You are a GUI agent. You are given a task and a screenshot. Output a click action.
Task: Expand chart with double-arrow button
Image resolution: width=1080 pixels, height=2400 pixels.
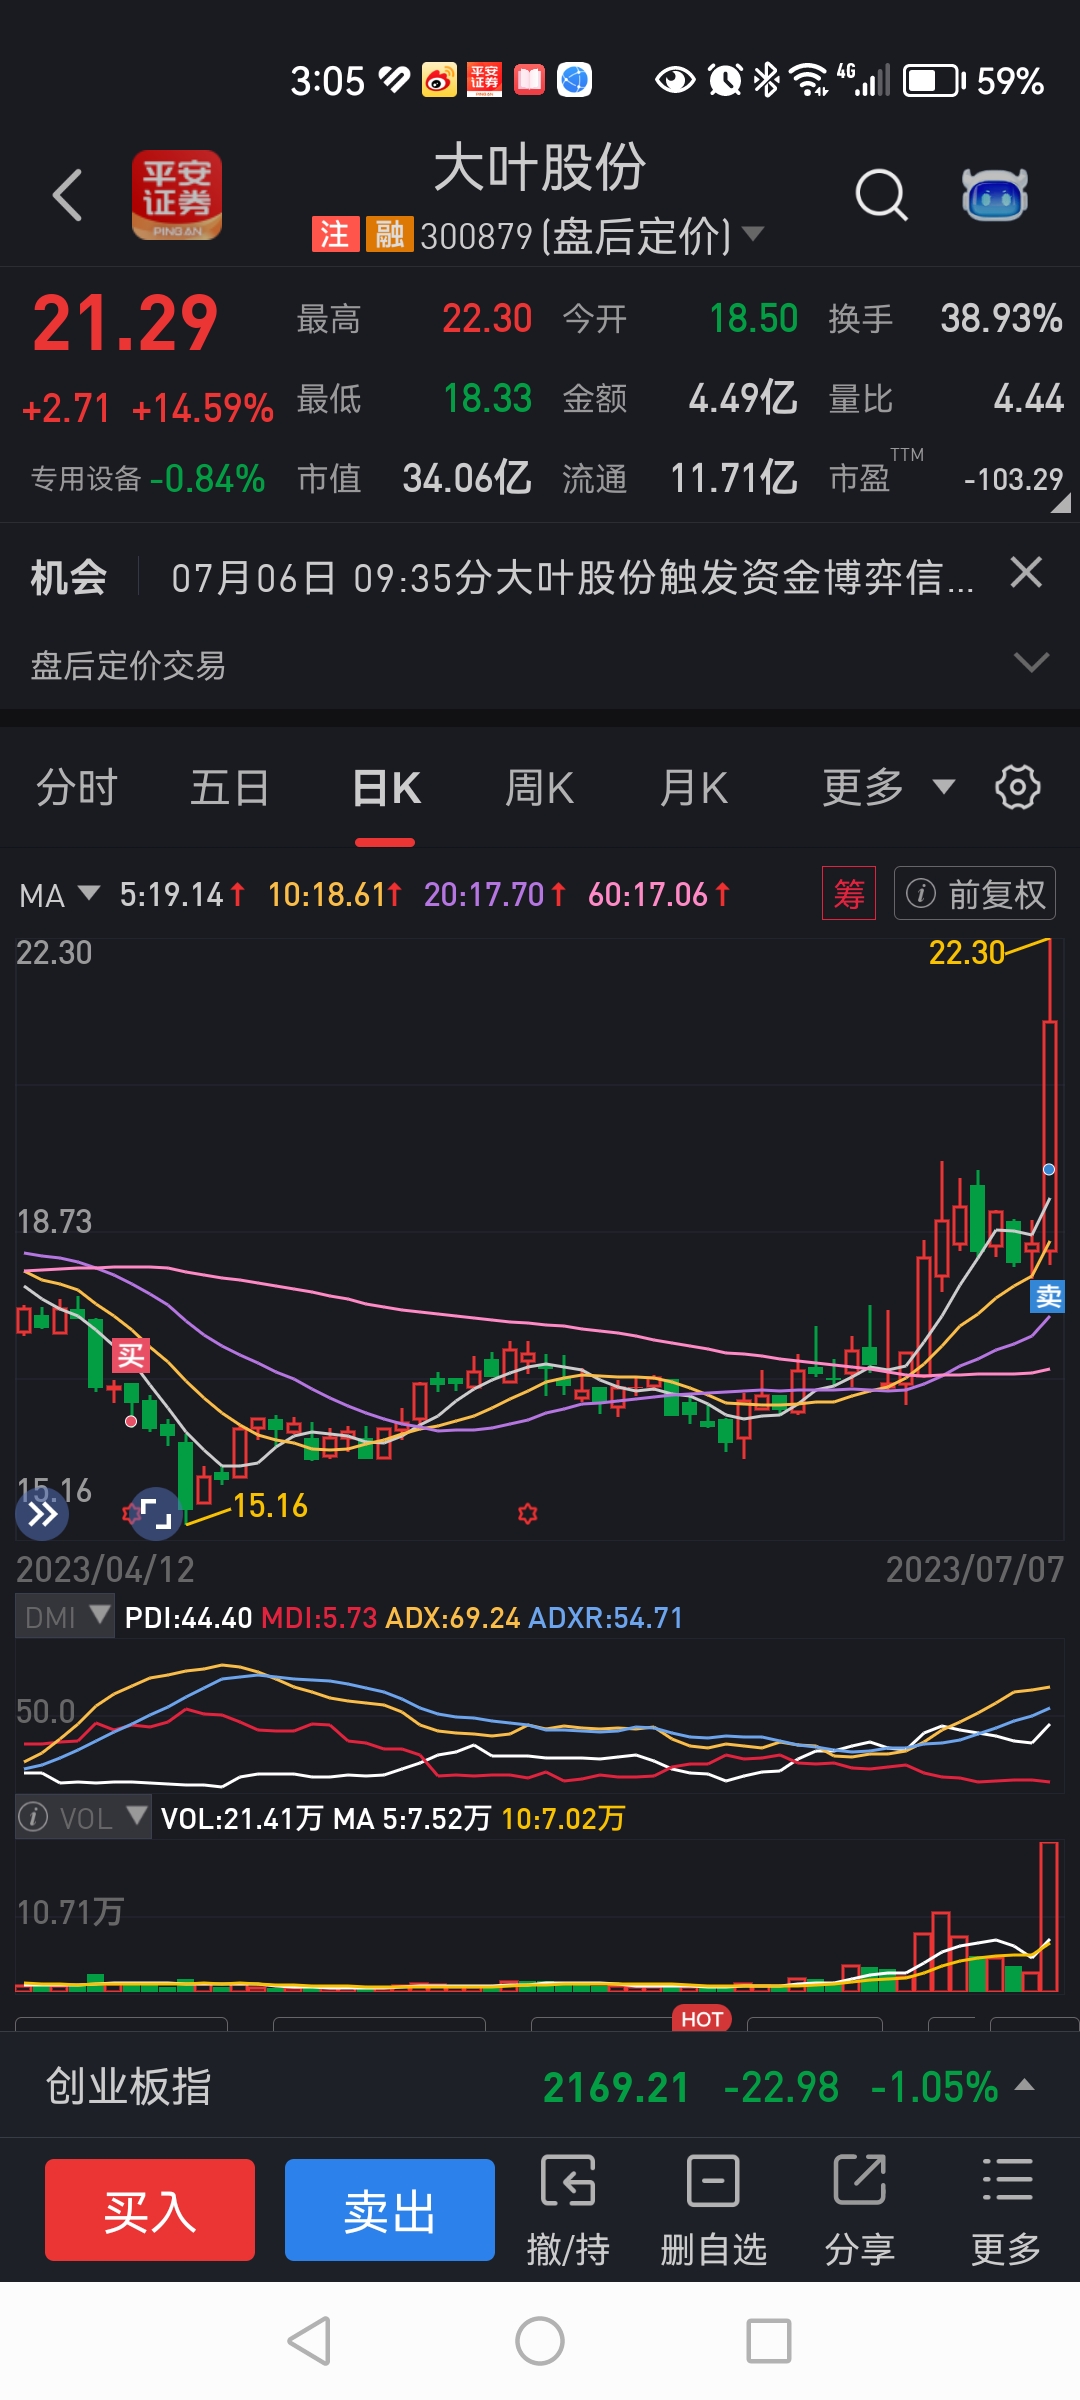[x=42, y=1514]
